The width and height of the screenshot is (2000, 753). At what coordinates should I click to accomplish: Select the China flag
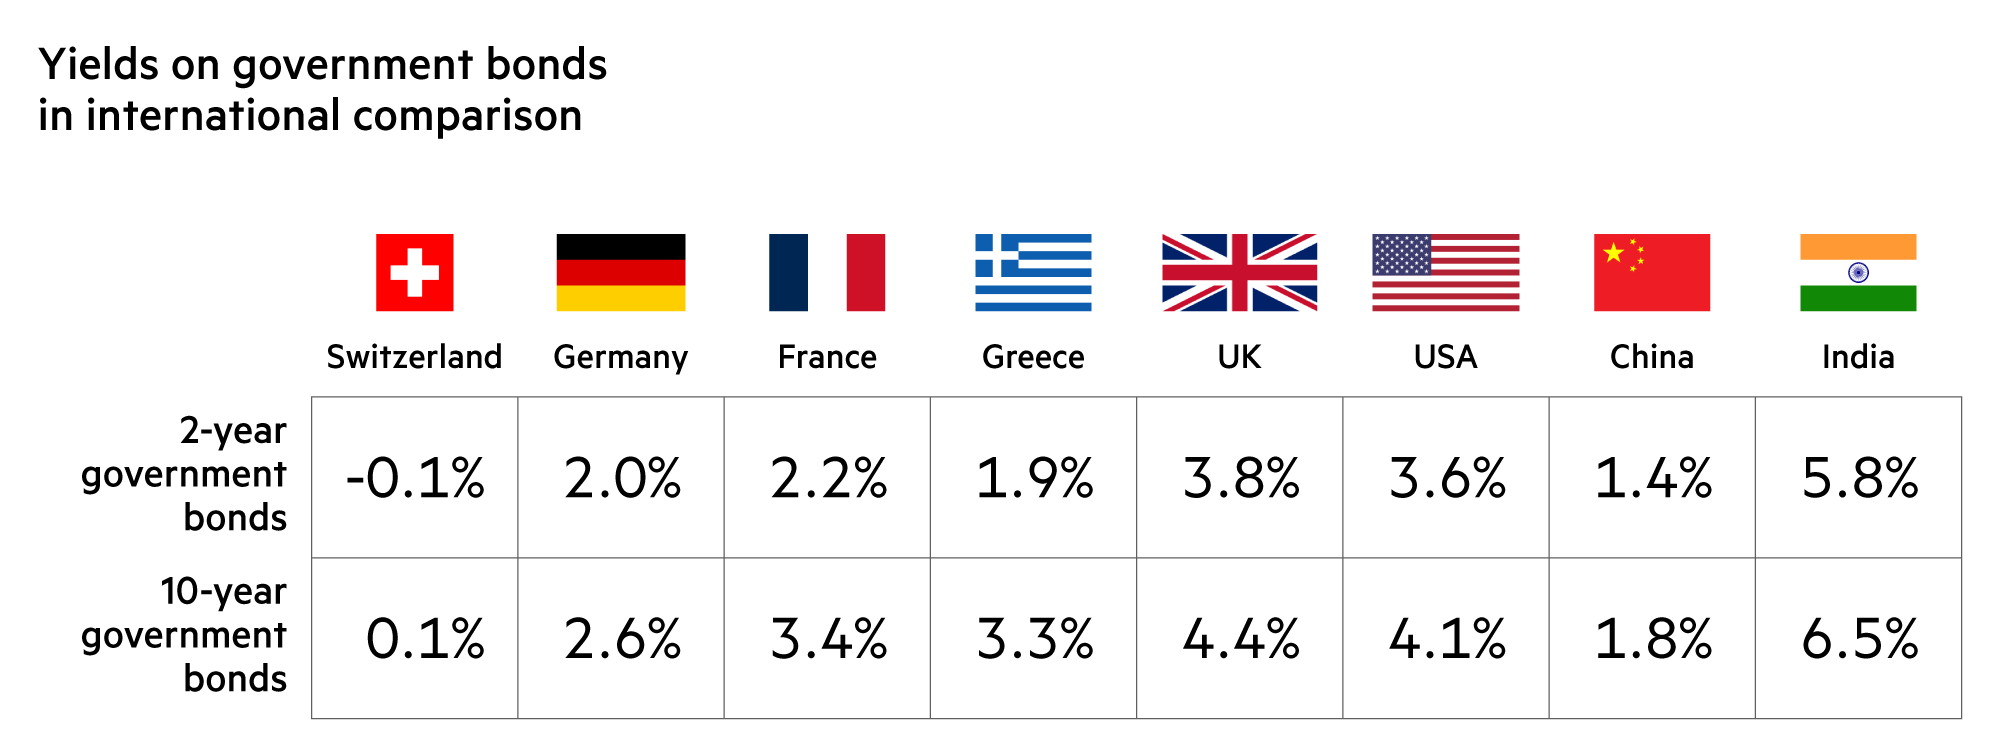click(x=1651, y=272)
